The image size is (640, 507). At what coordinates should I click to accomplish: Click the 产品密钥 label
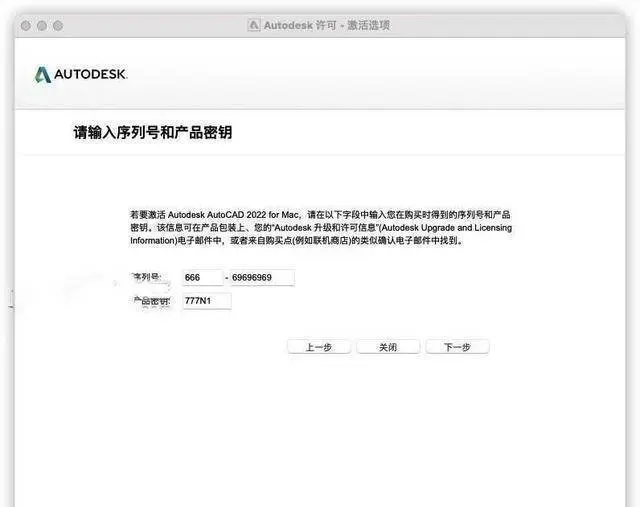[x=151, y=301]
